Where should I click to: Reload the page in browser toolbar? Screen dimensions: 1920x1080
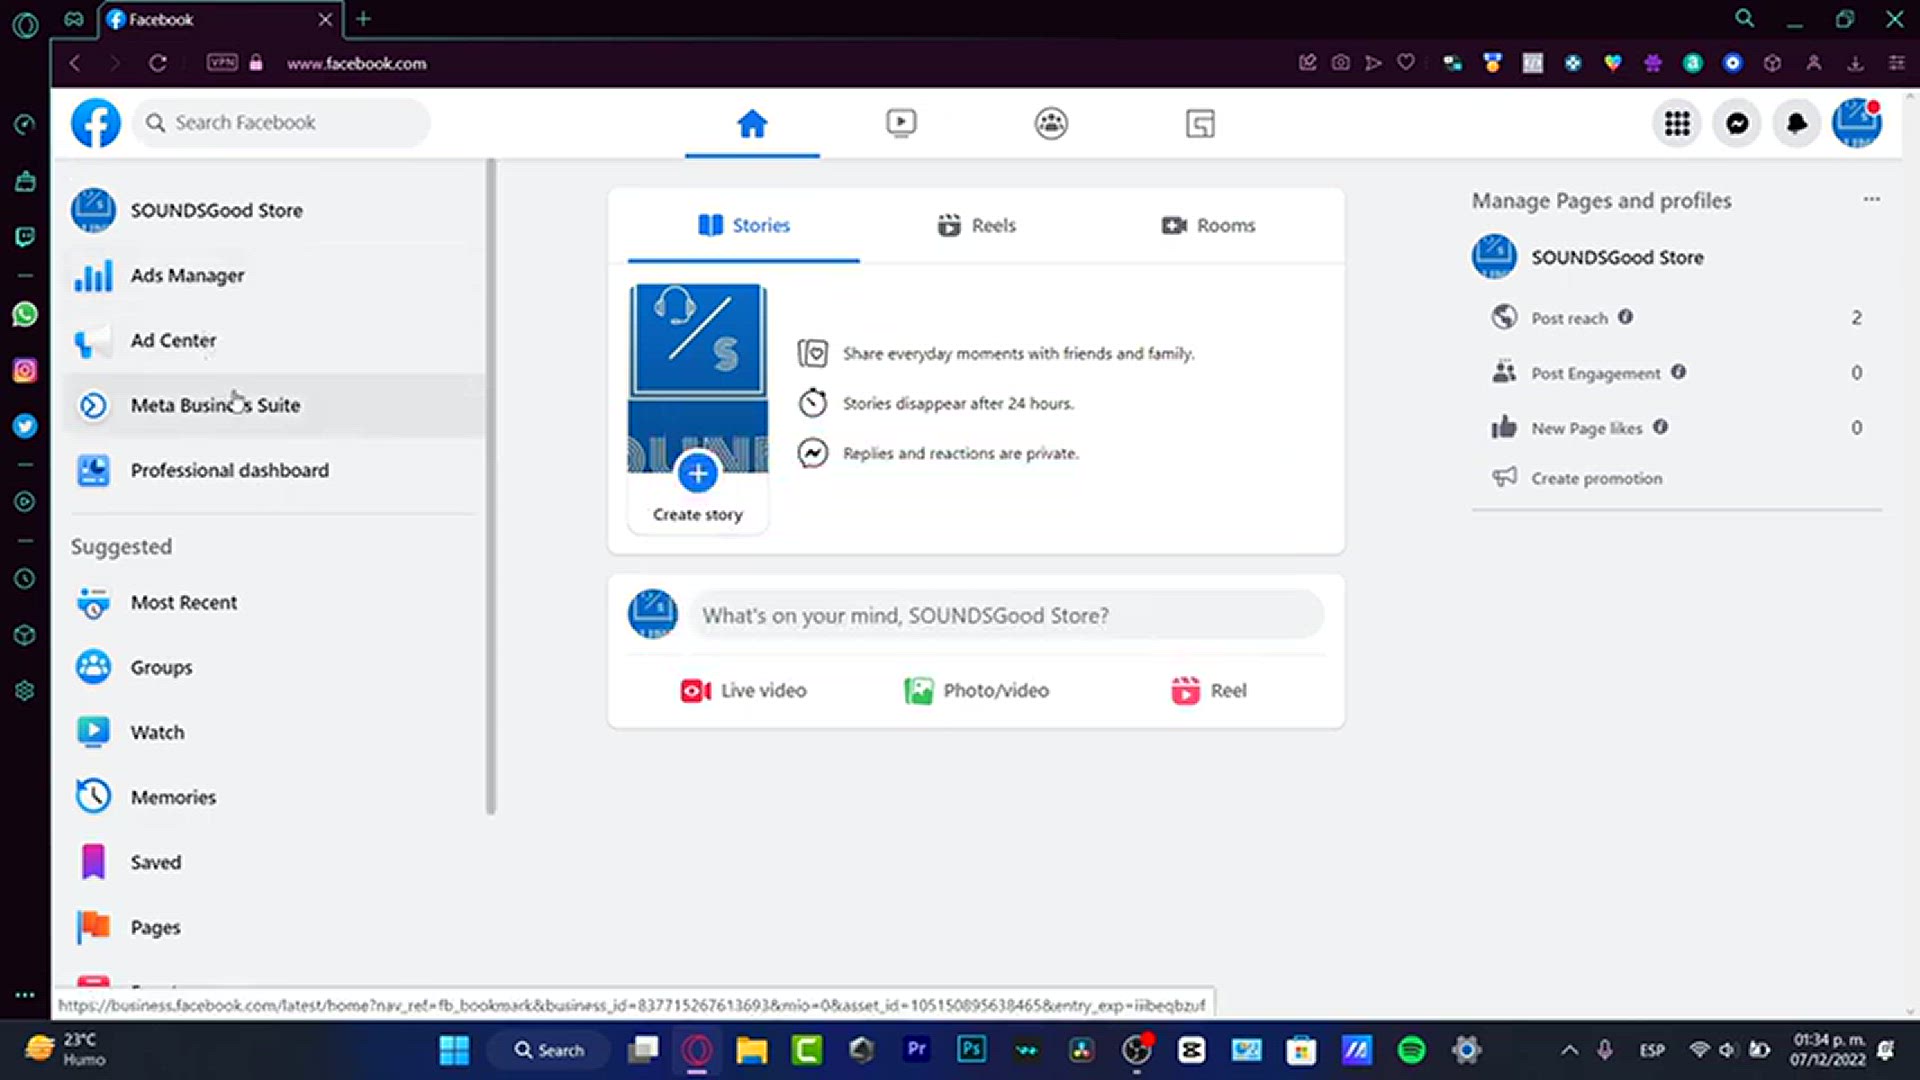point(157,63)
